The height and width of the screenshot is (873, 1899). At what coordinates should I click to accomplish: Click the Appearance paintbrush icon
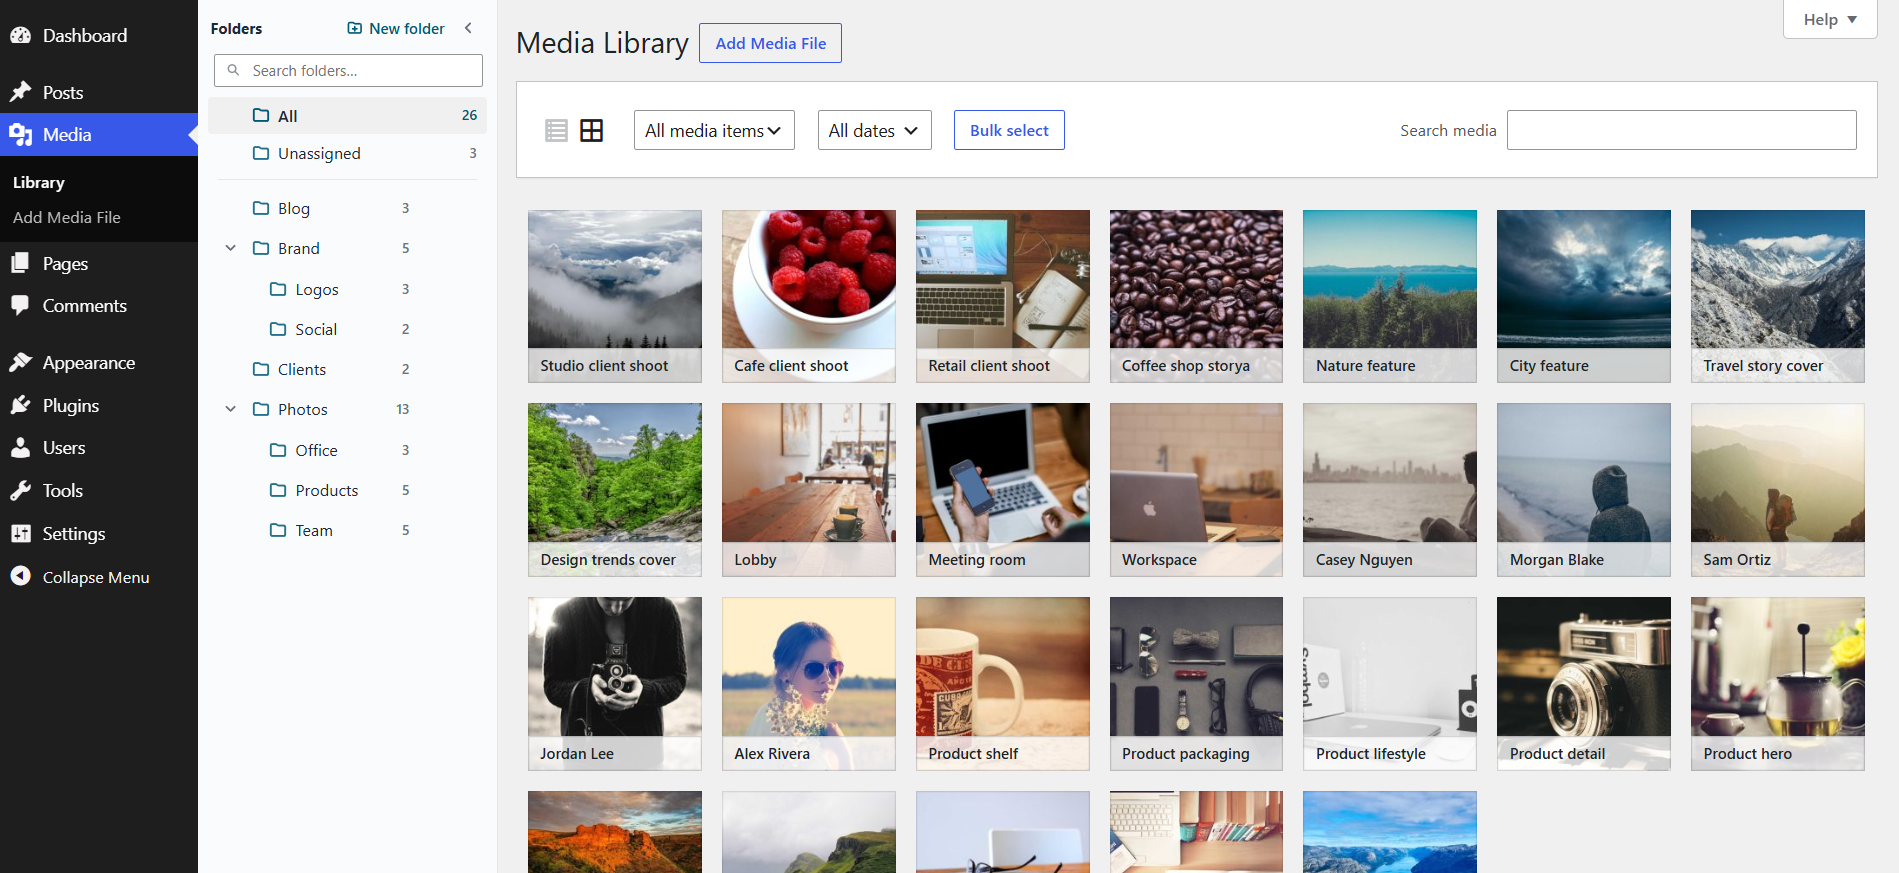(x=21, y=362)
